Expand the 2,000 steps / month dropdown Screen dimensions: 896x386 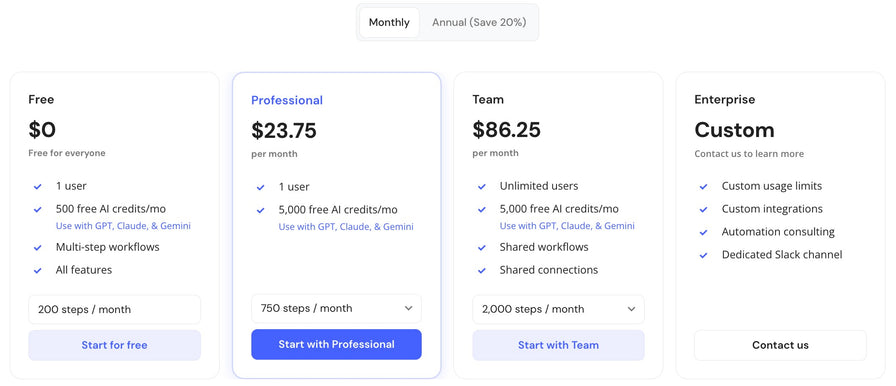tap(558, 309)
